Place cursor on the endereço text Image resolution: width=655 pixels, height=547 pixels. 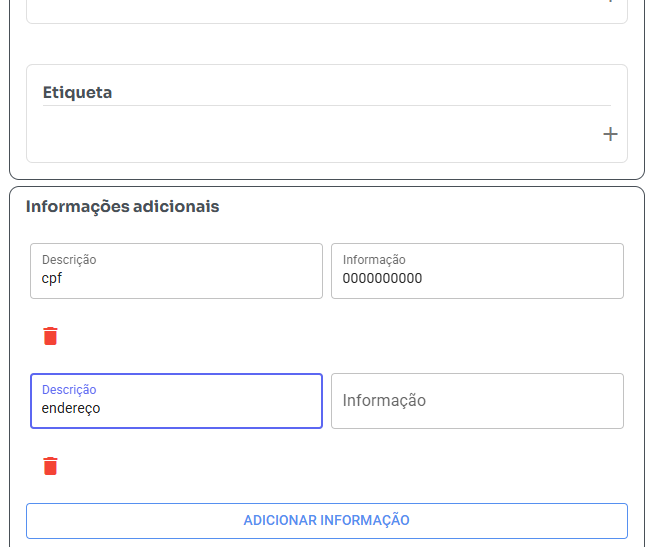click(70, 408)
